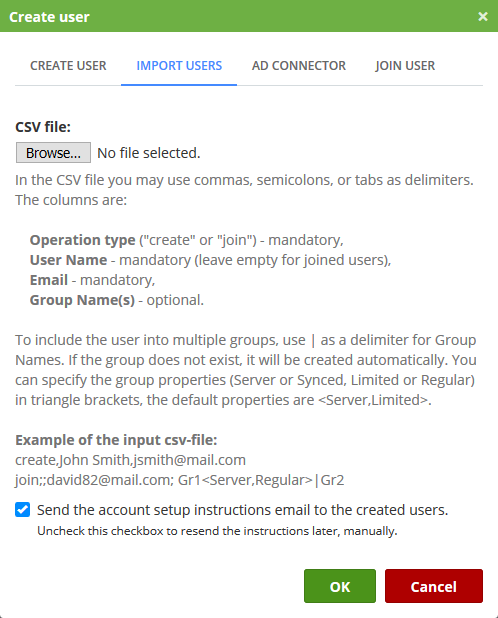Click the "create,John Smith" example line

[130, 460]
